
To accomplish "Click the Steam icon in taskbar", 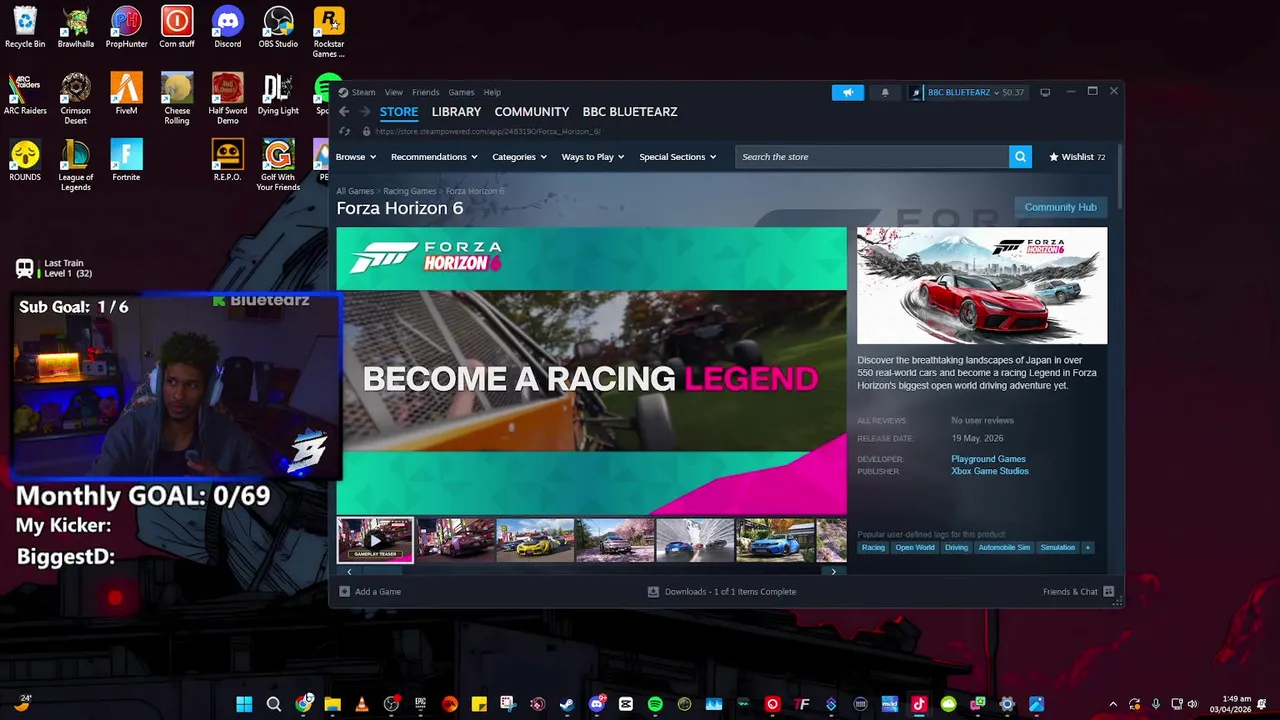I will point(567,704).
